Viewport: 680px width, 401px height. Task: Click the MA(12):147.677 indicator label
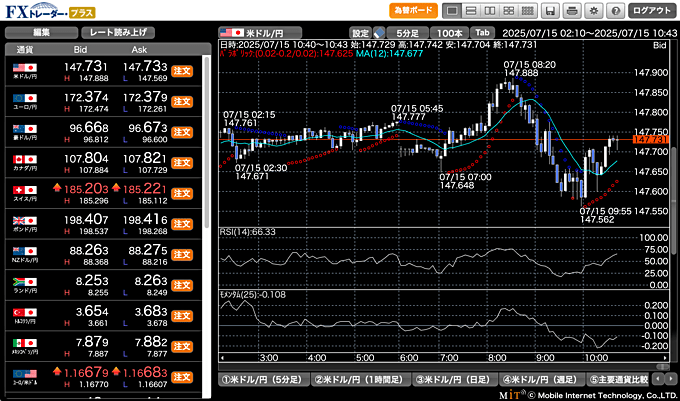click(x=389, y=54)
